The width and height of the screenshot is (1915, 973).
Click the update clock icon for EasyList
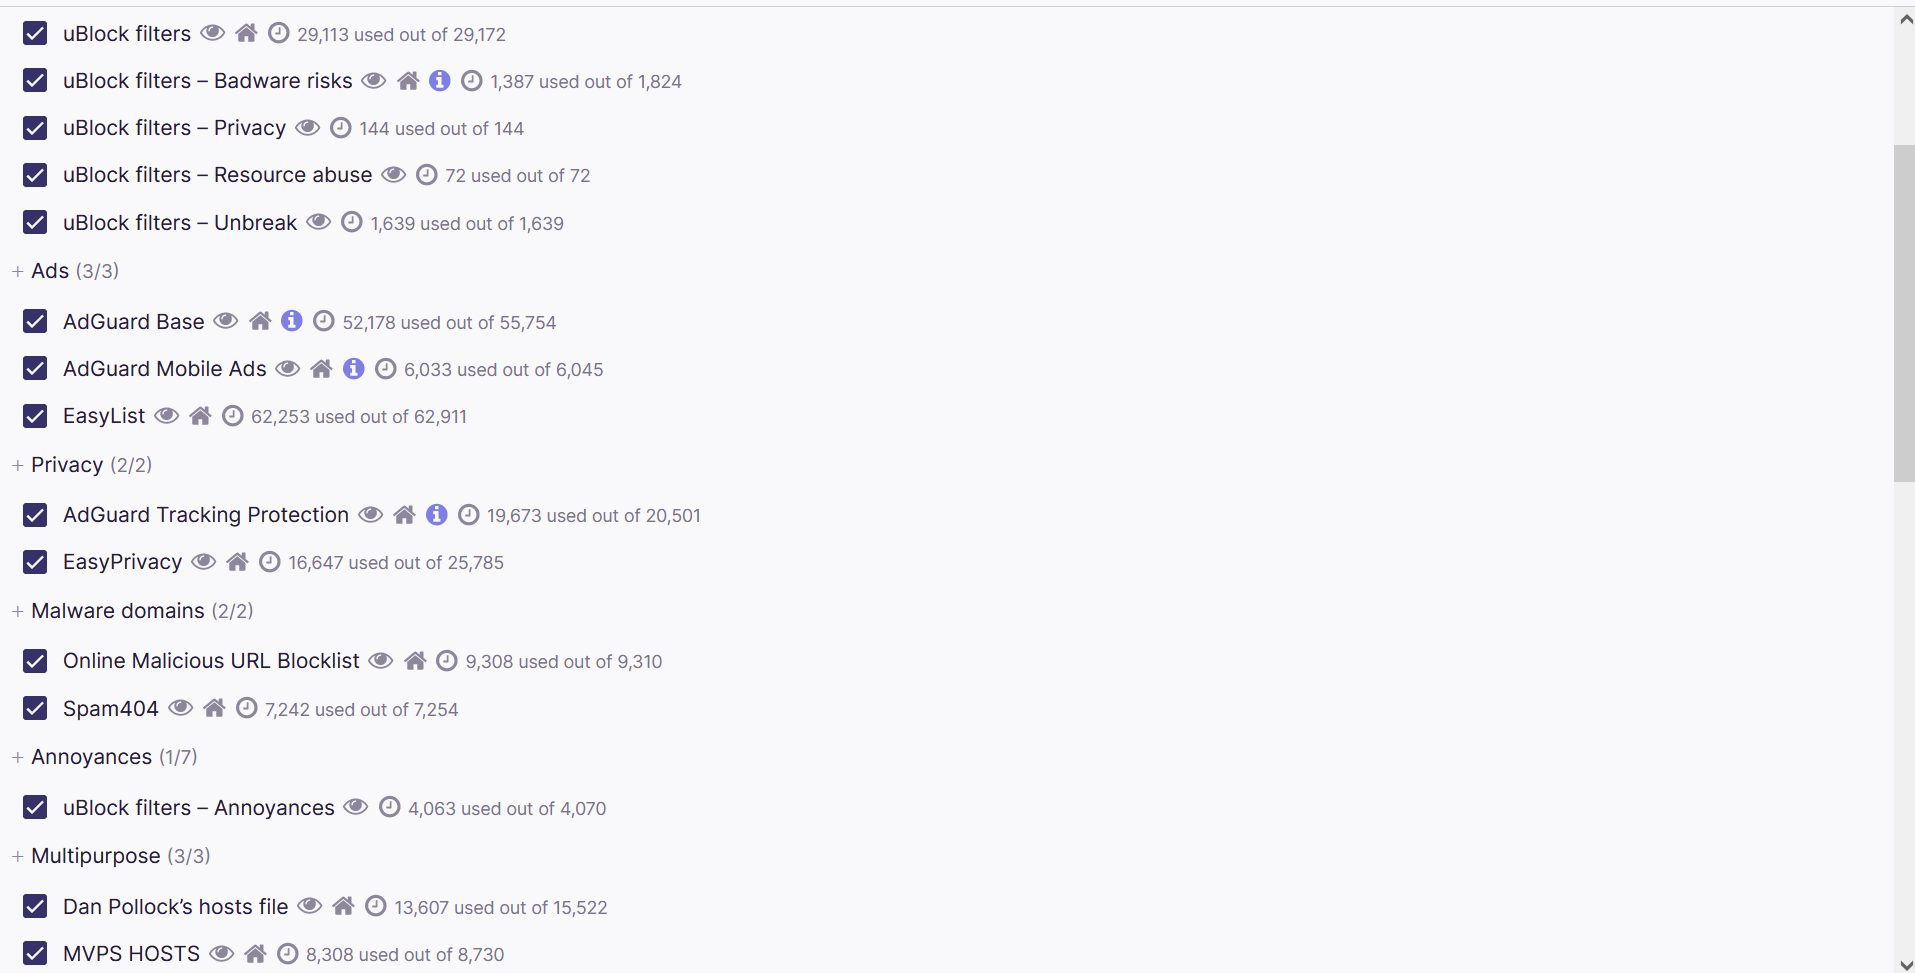232,416
